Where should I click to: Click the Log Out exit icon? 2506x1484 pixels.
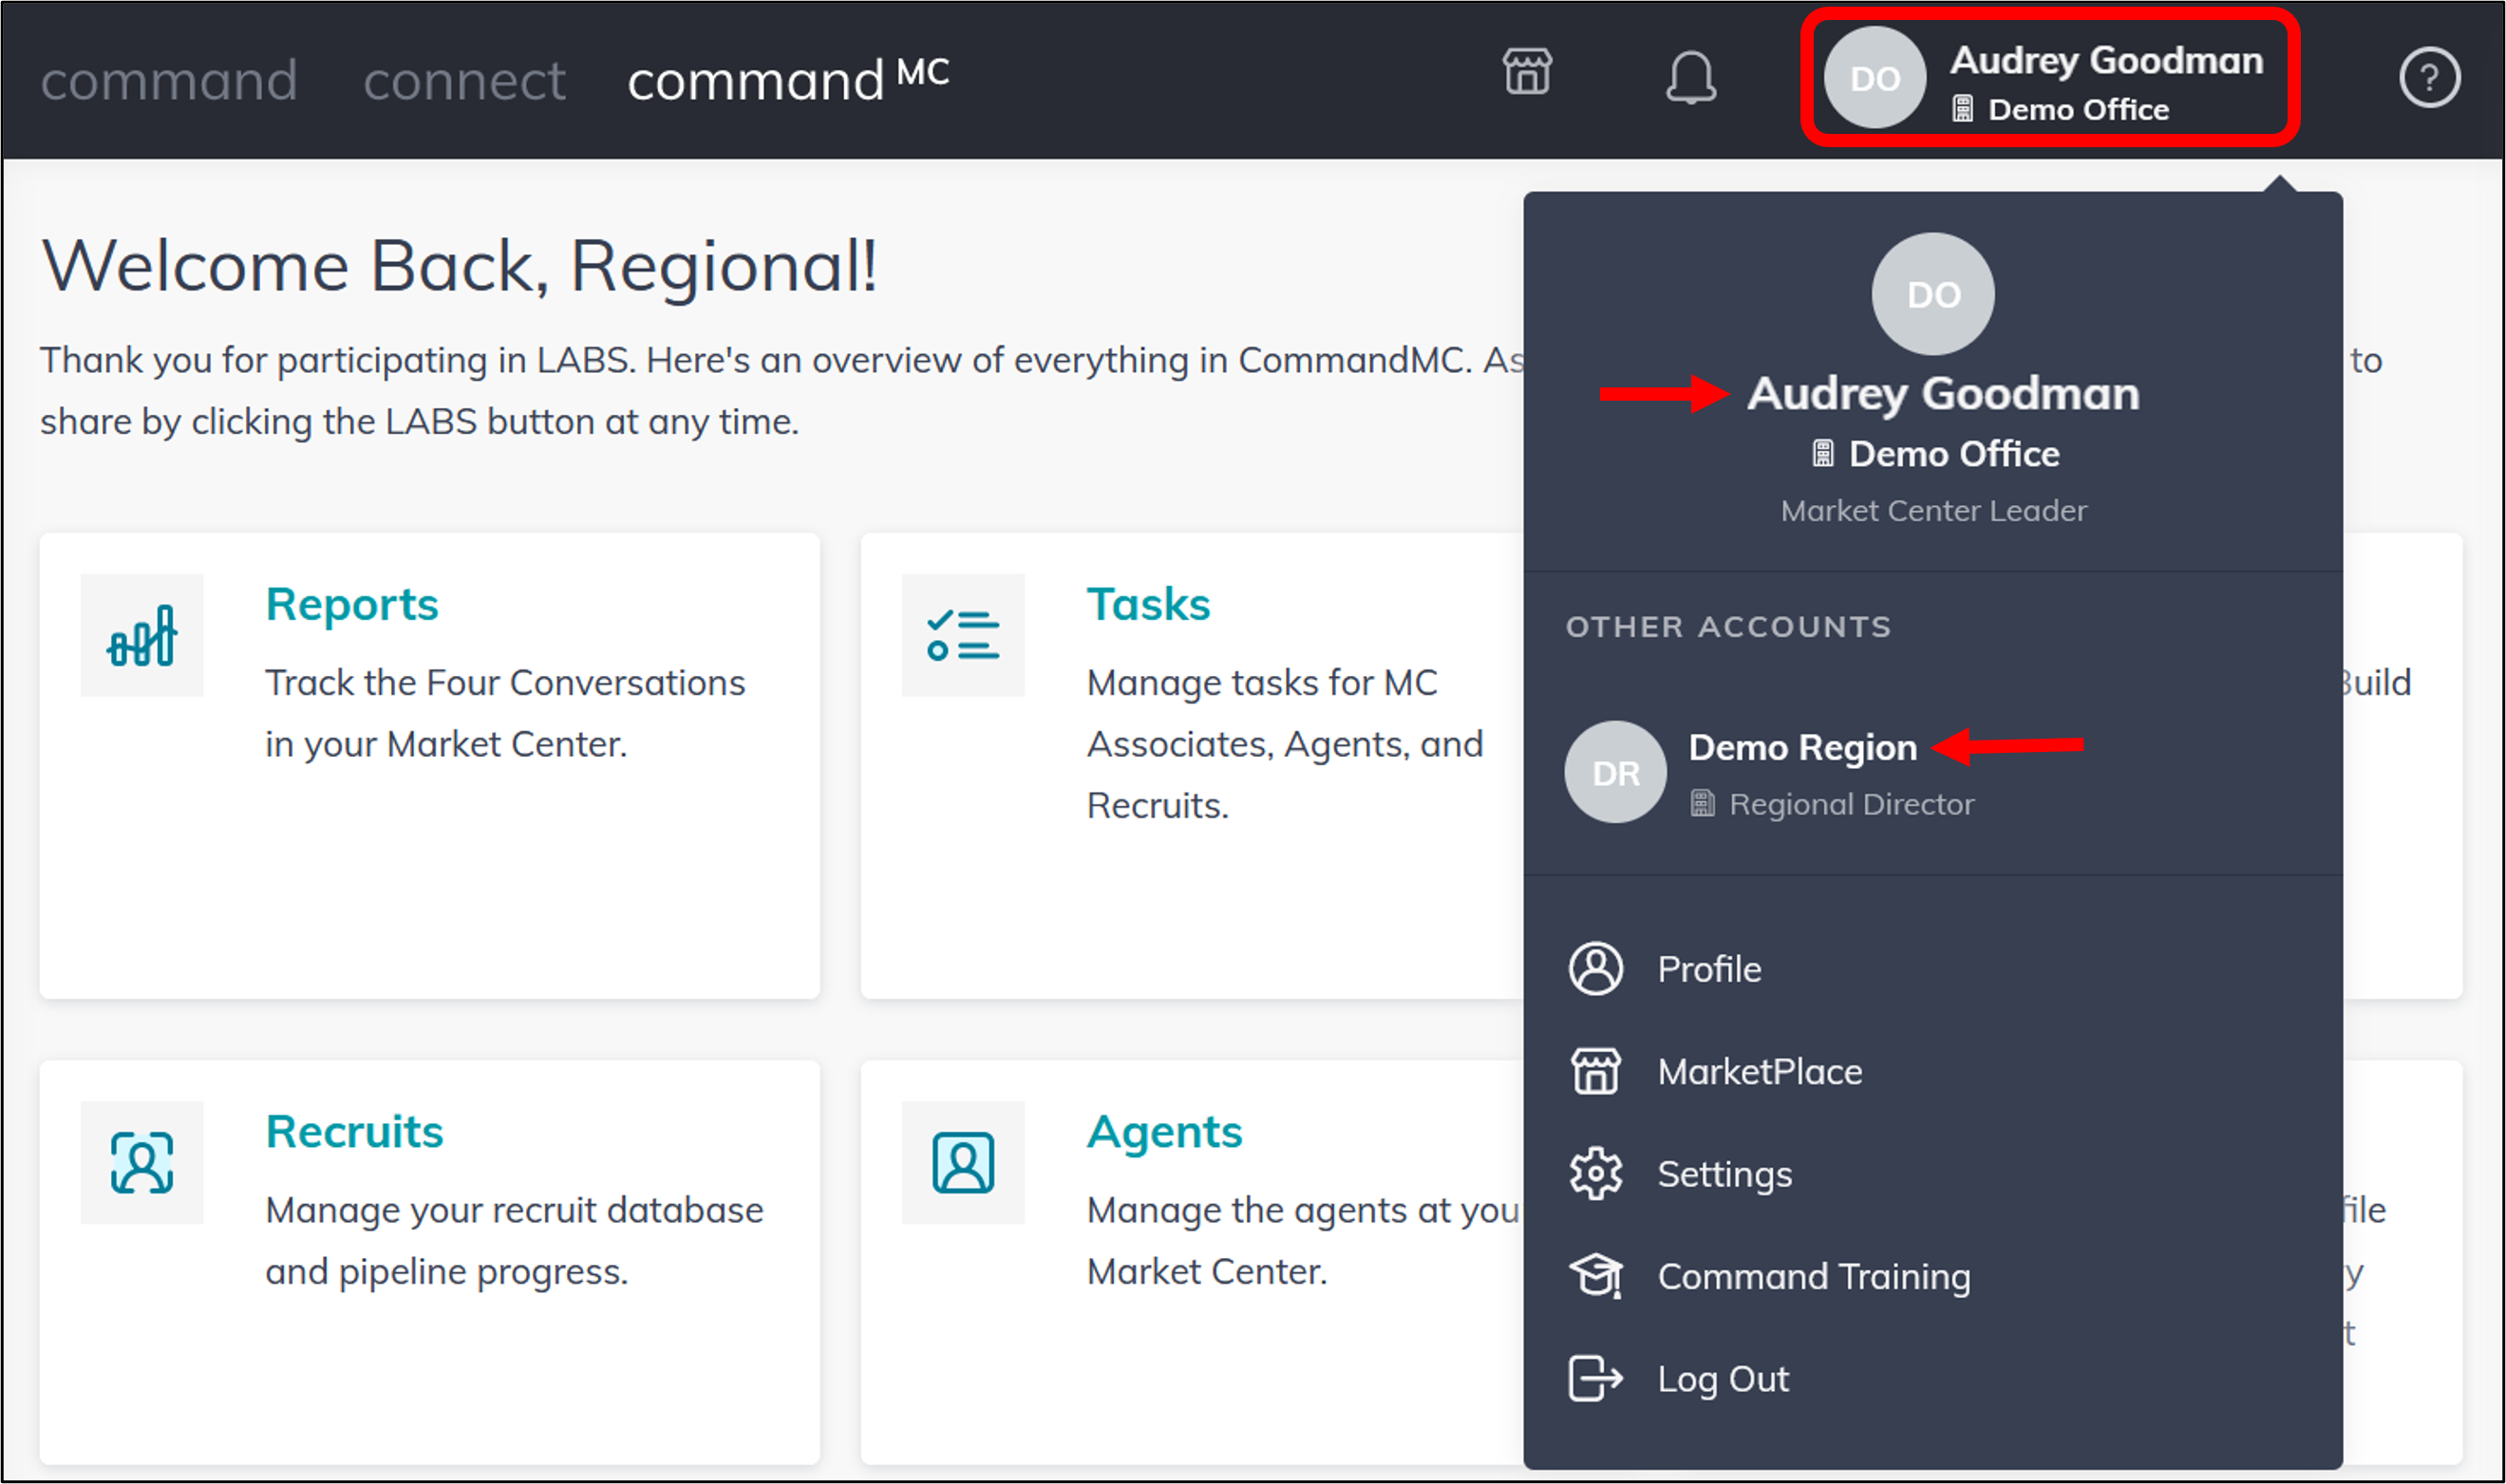pyautogui.click(x=1595, y=1378)
